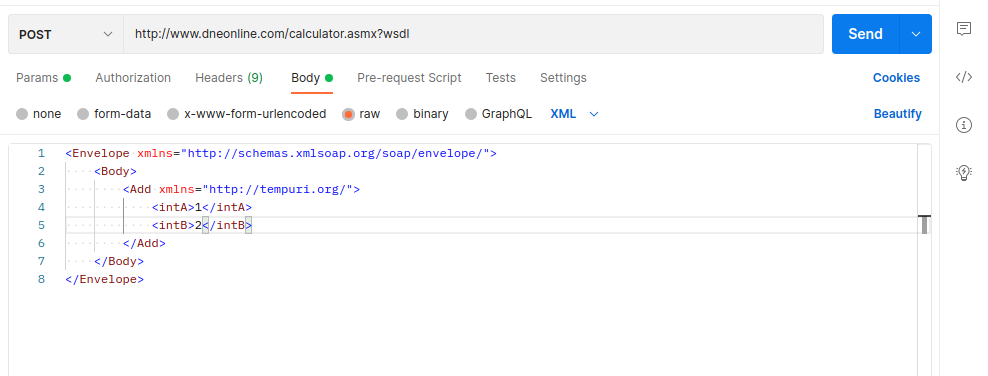
Task: Open the lightbulb related-requests icon
Action: click(963, 173)
